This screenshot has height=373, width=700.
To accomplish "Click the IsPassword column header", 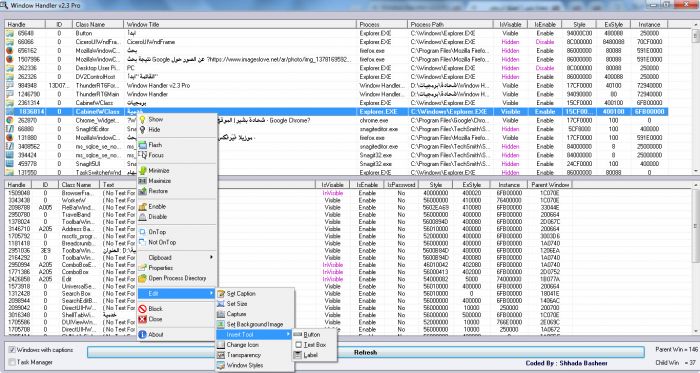I will pos(401,185).
